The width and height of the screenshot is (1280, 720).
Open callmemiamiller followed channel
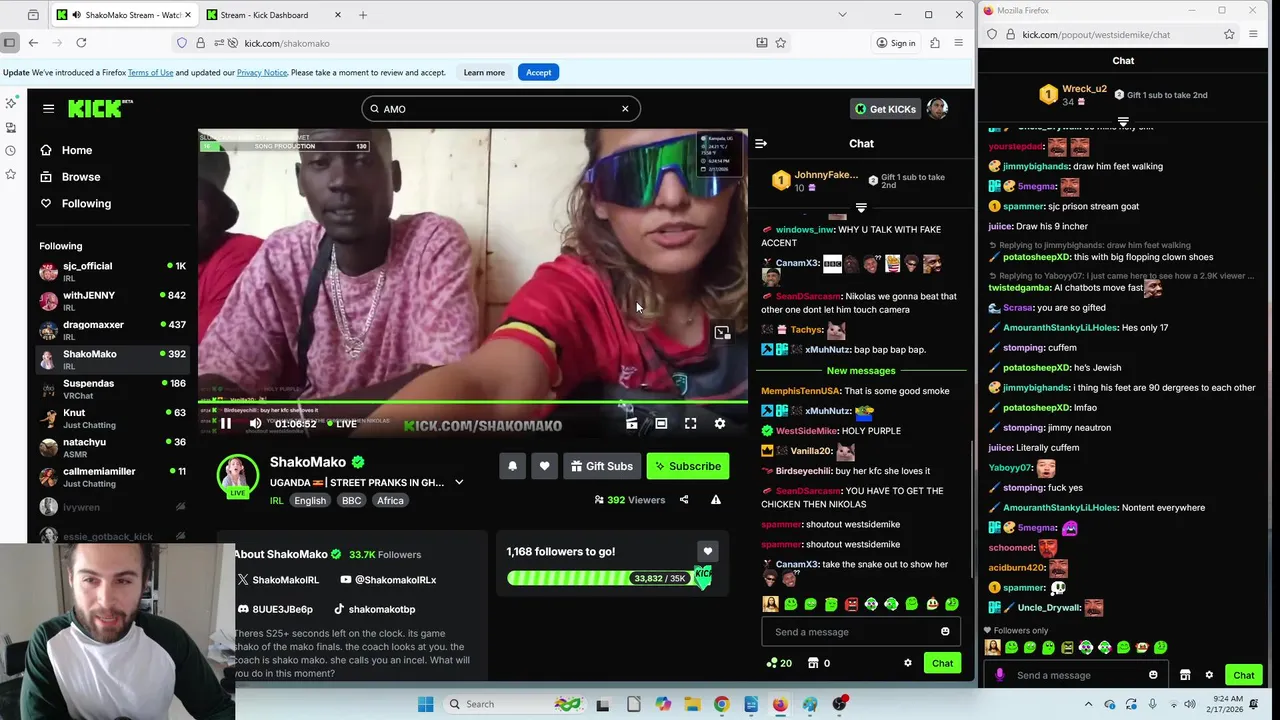pyautogui.click(x=112, y=476)
